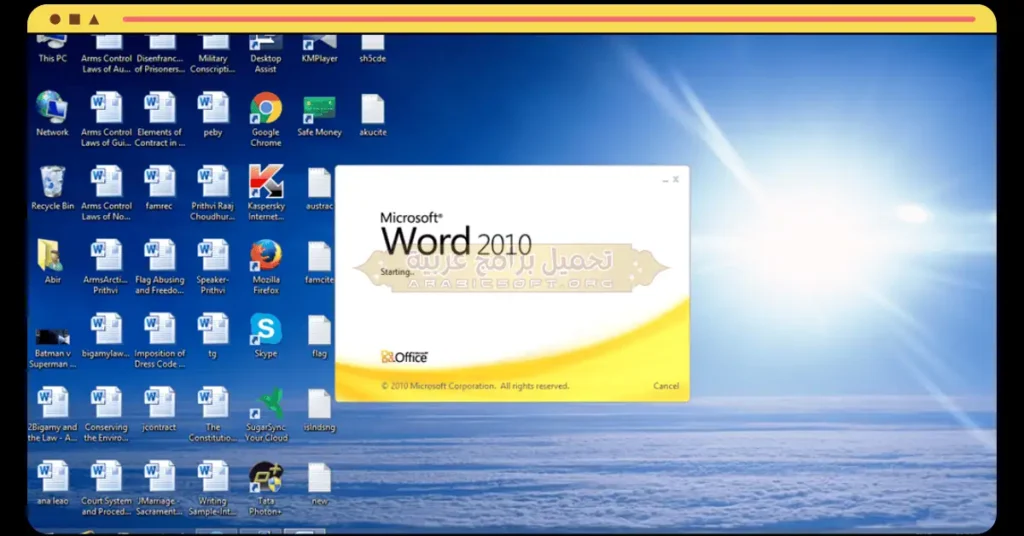Viewport: 1024px width, 536px height.
Task: Select the Safe Money shortcut icon
Action: pos(319,108)
